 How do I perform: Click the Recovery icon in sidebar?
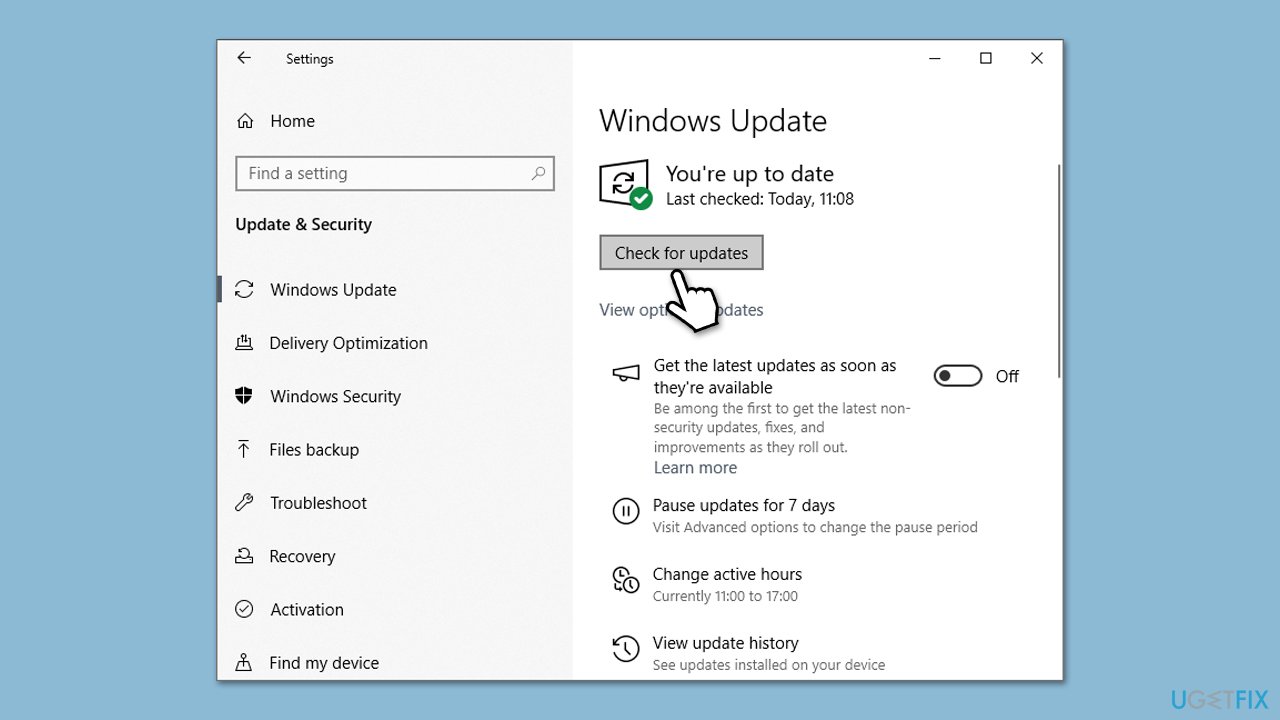244,556
